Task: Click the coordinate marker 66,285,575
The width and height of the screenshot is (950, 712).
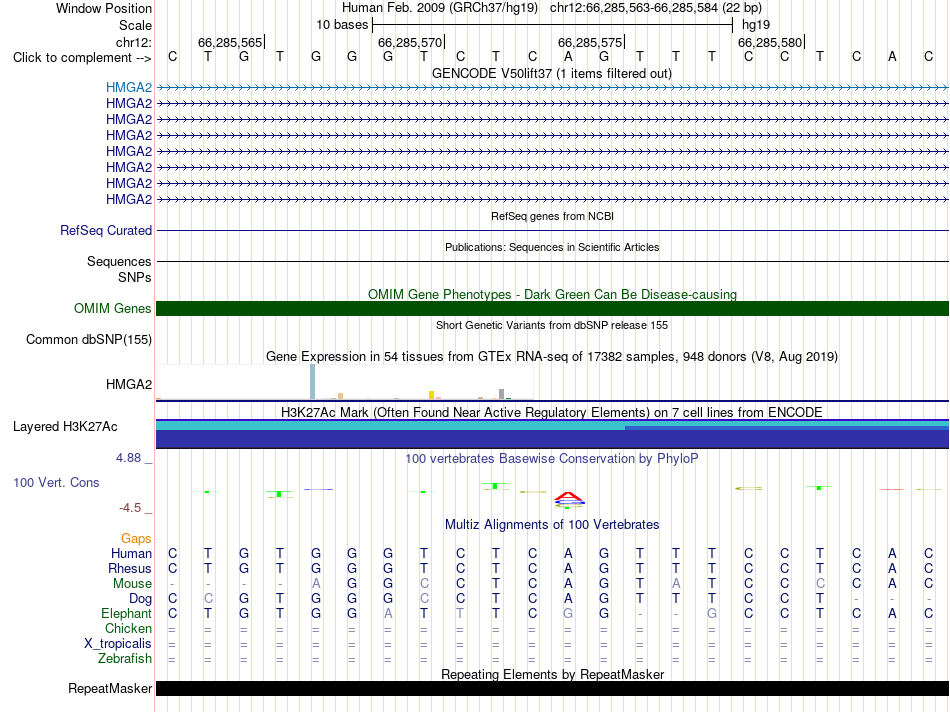Action: pyautogui.click(x=590, y=42)
